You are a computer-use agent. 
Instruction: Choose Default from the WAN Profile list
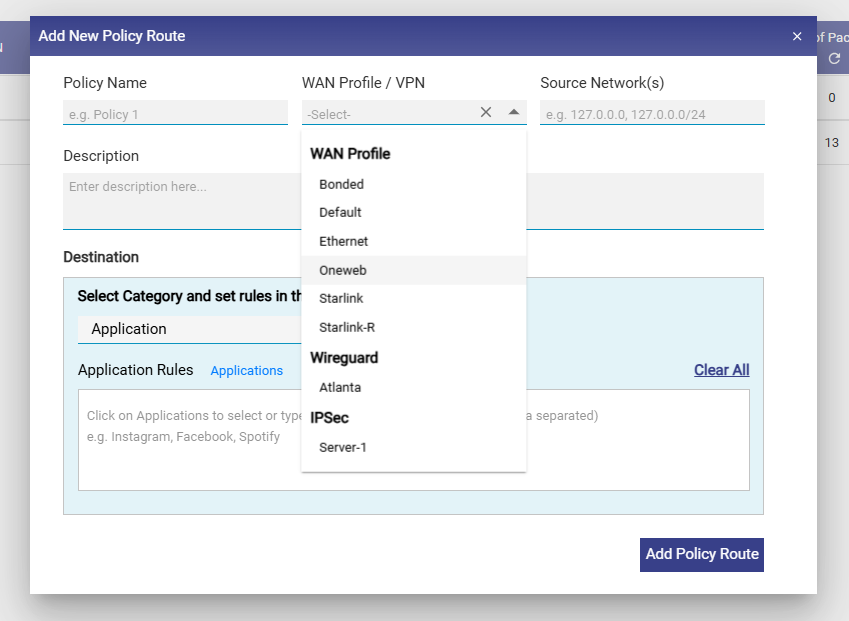pos(340,213)
